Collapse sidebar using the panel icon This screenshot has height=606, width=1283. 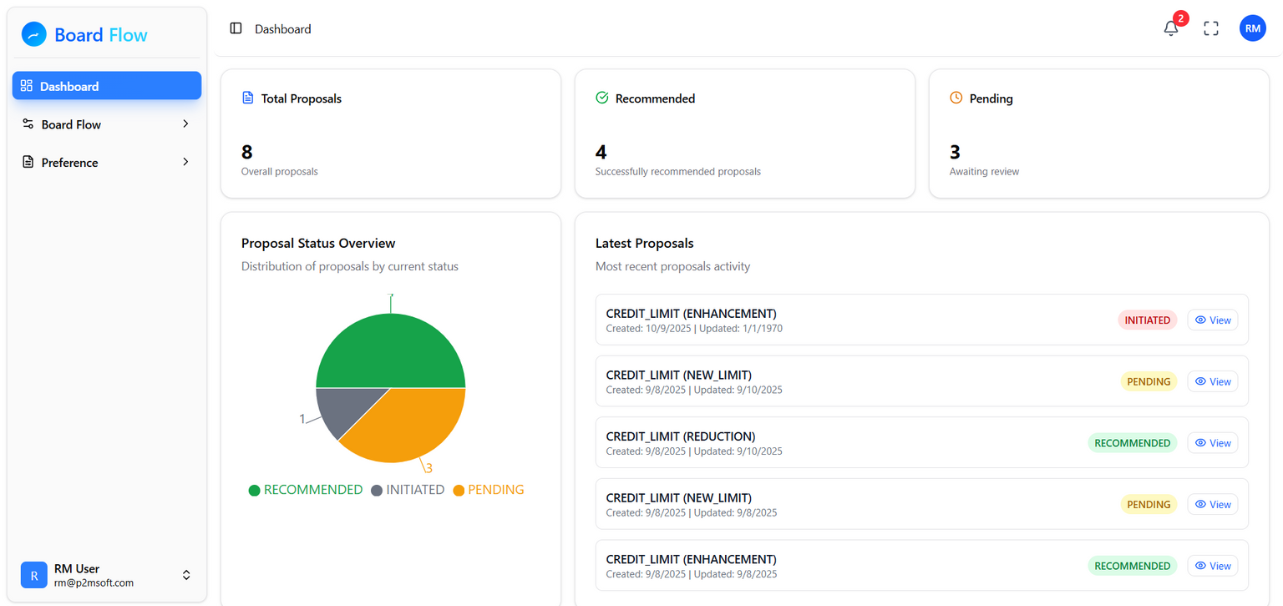pos(236,29)
